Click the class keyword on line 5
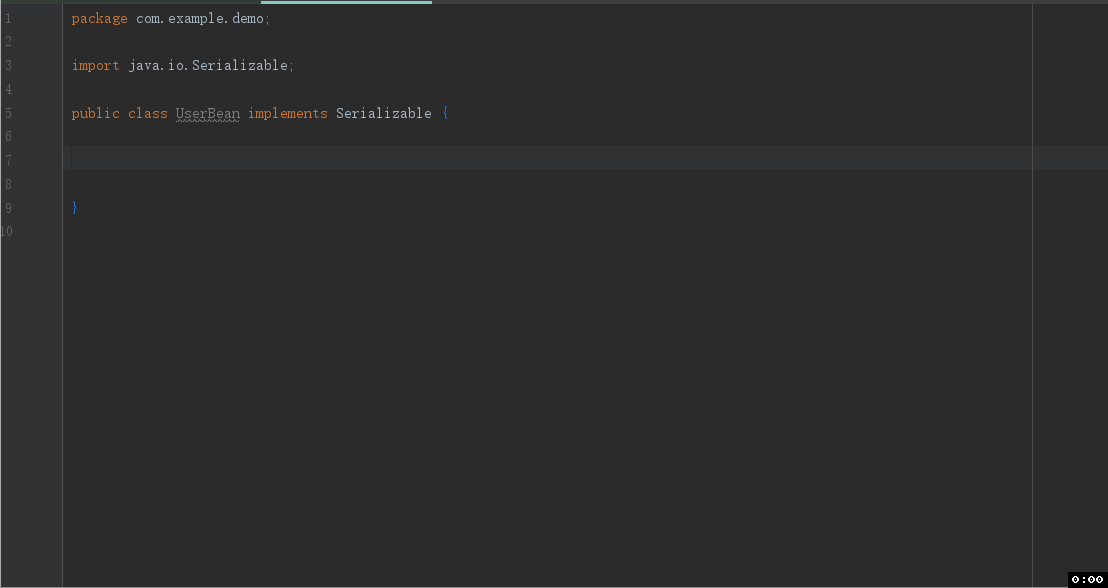 [147, 113]
